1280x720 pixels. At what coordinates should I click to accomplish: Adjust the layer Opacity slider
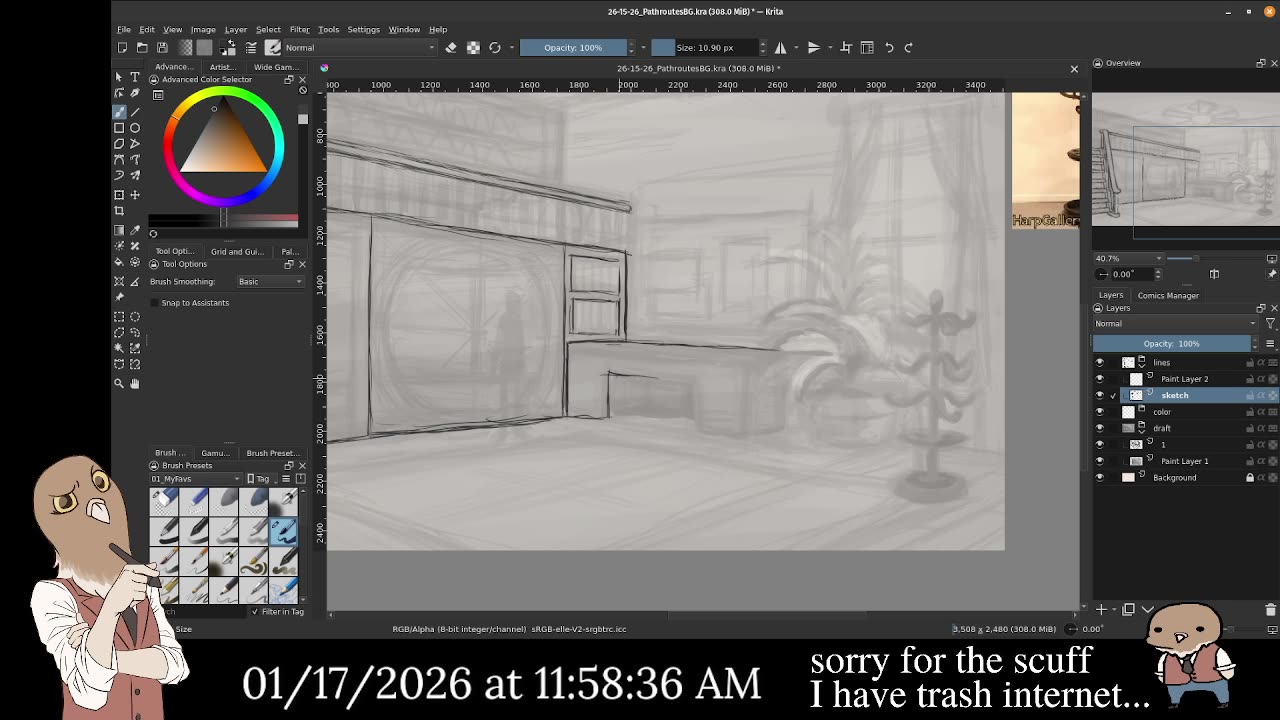pos(1171,344)
